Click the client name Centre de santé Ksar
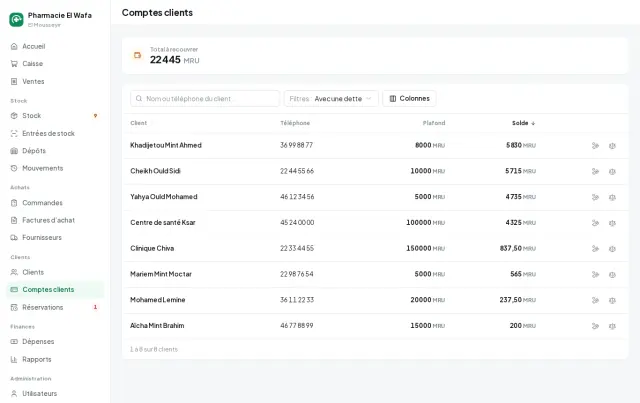 coord(162,222)
